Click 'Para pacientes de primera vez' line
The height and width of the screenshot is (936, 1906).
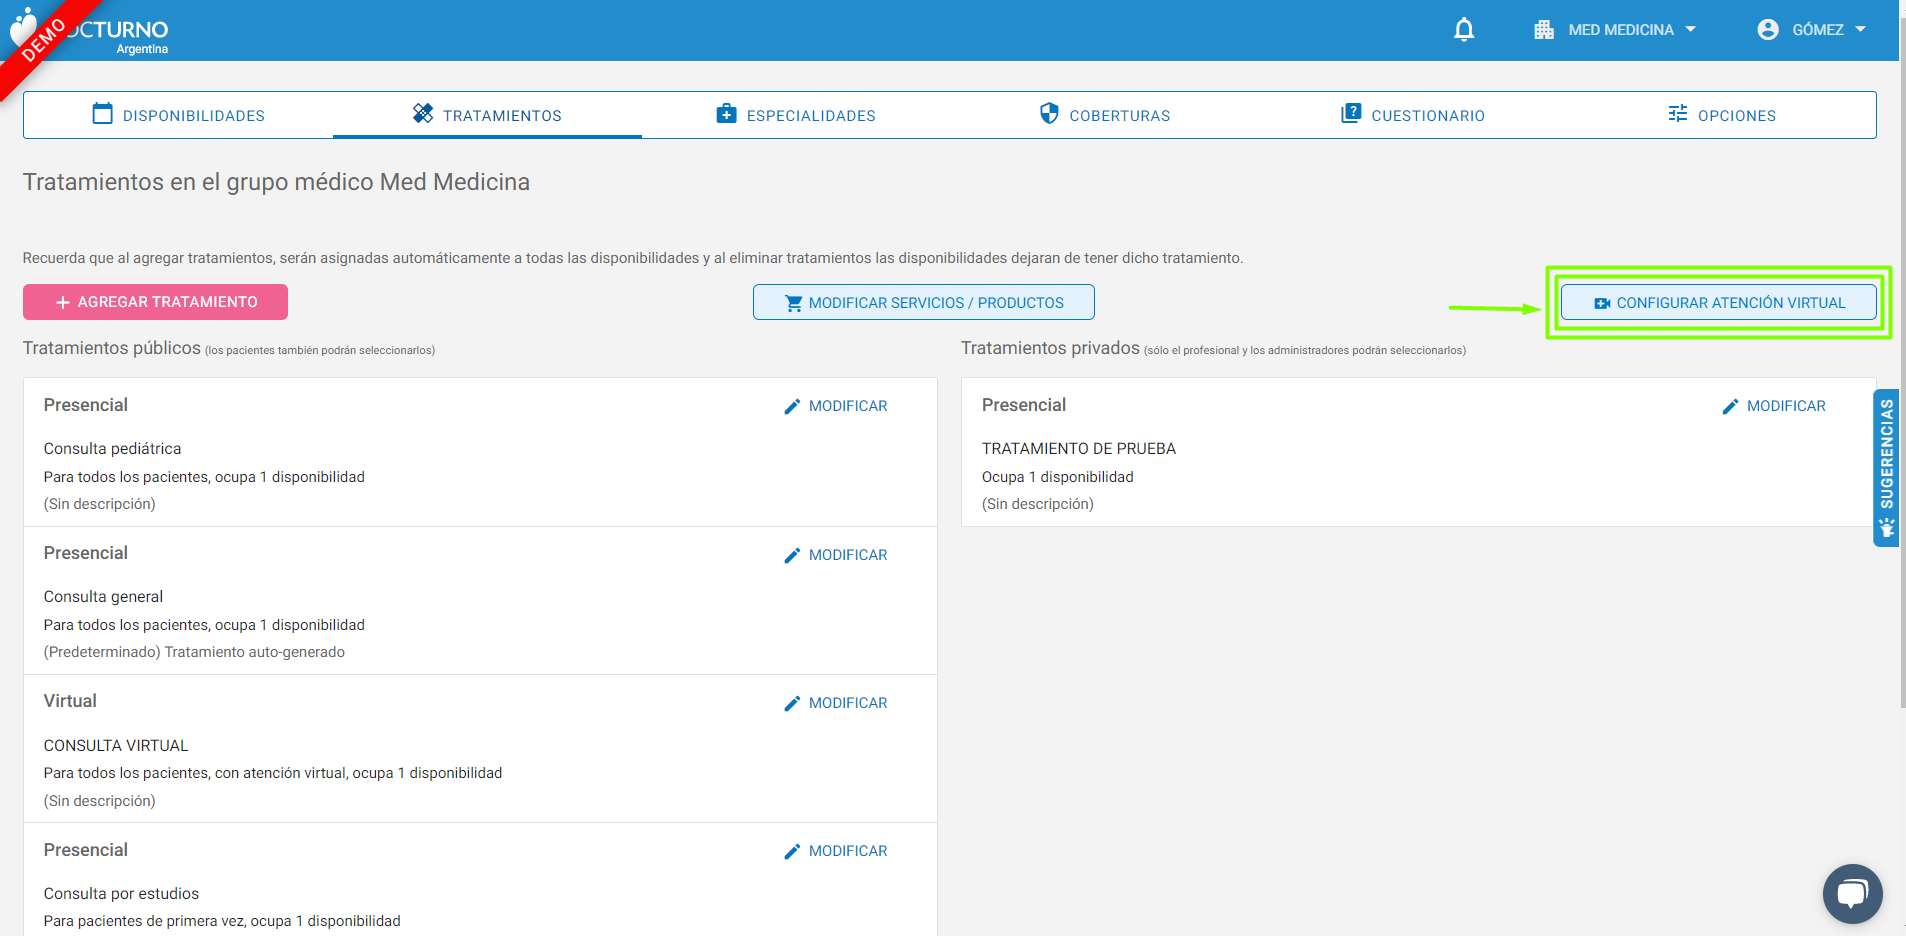222,921
